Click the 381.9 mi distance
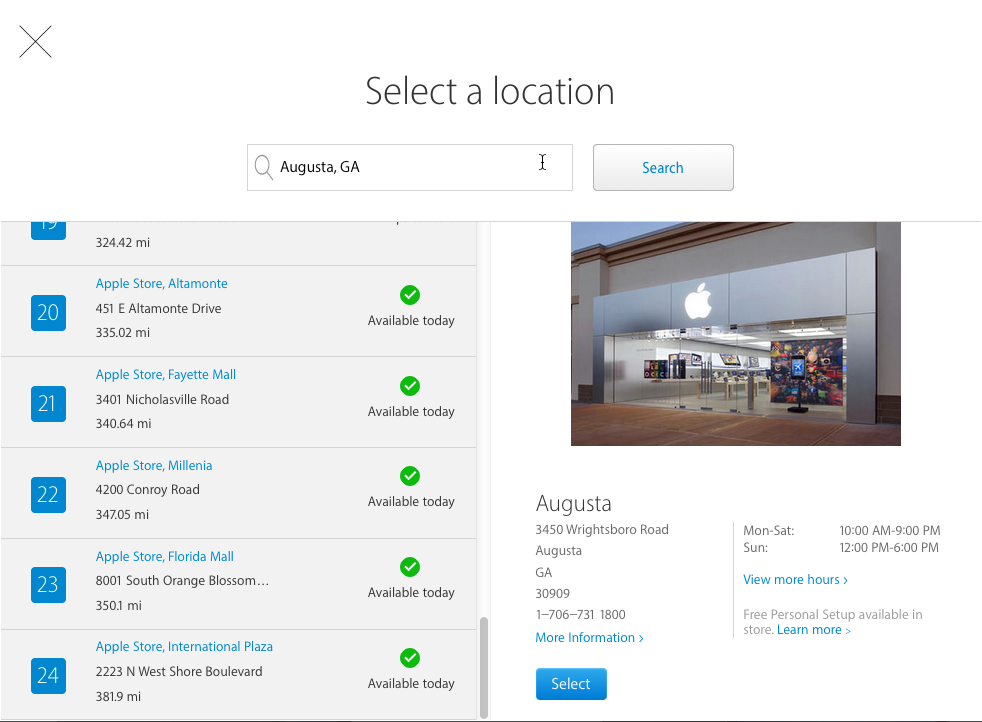 118,696
